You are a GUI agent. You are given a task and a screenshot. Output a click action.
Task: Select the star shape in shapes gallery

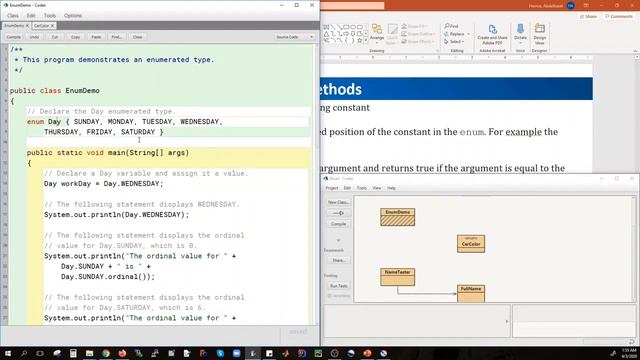pos(359,40)
